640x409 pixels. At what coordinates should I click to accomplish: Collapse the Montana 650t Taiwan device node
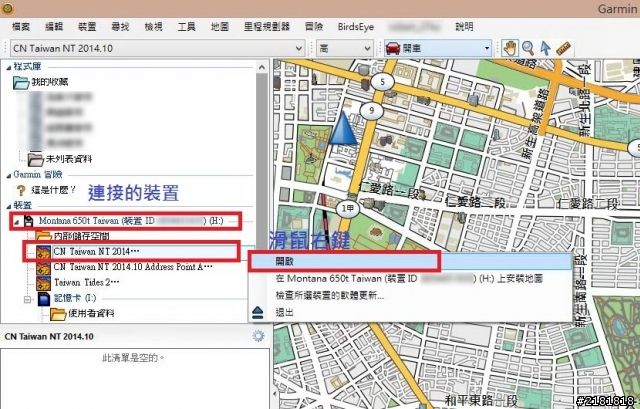(17, 222)
